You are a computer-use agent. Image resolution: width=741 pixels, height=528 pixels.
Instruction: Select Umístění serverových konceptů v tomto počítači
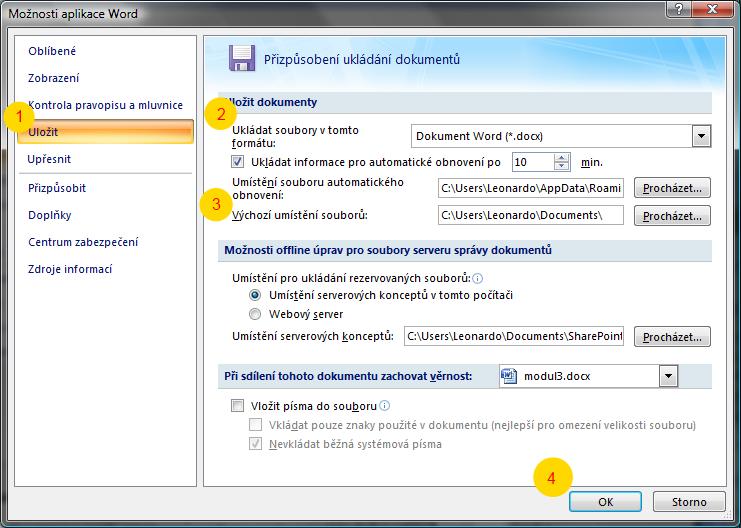click(255, 295)
